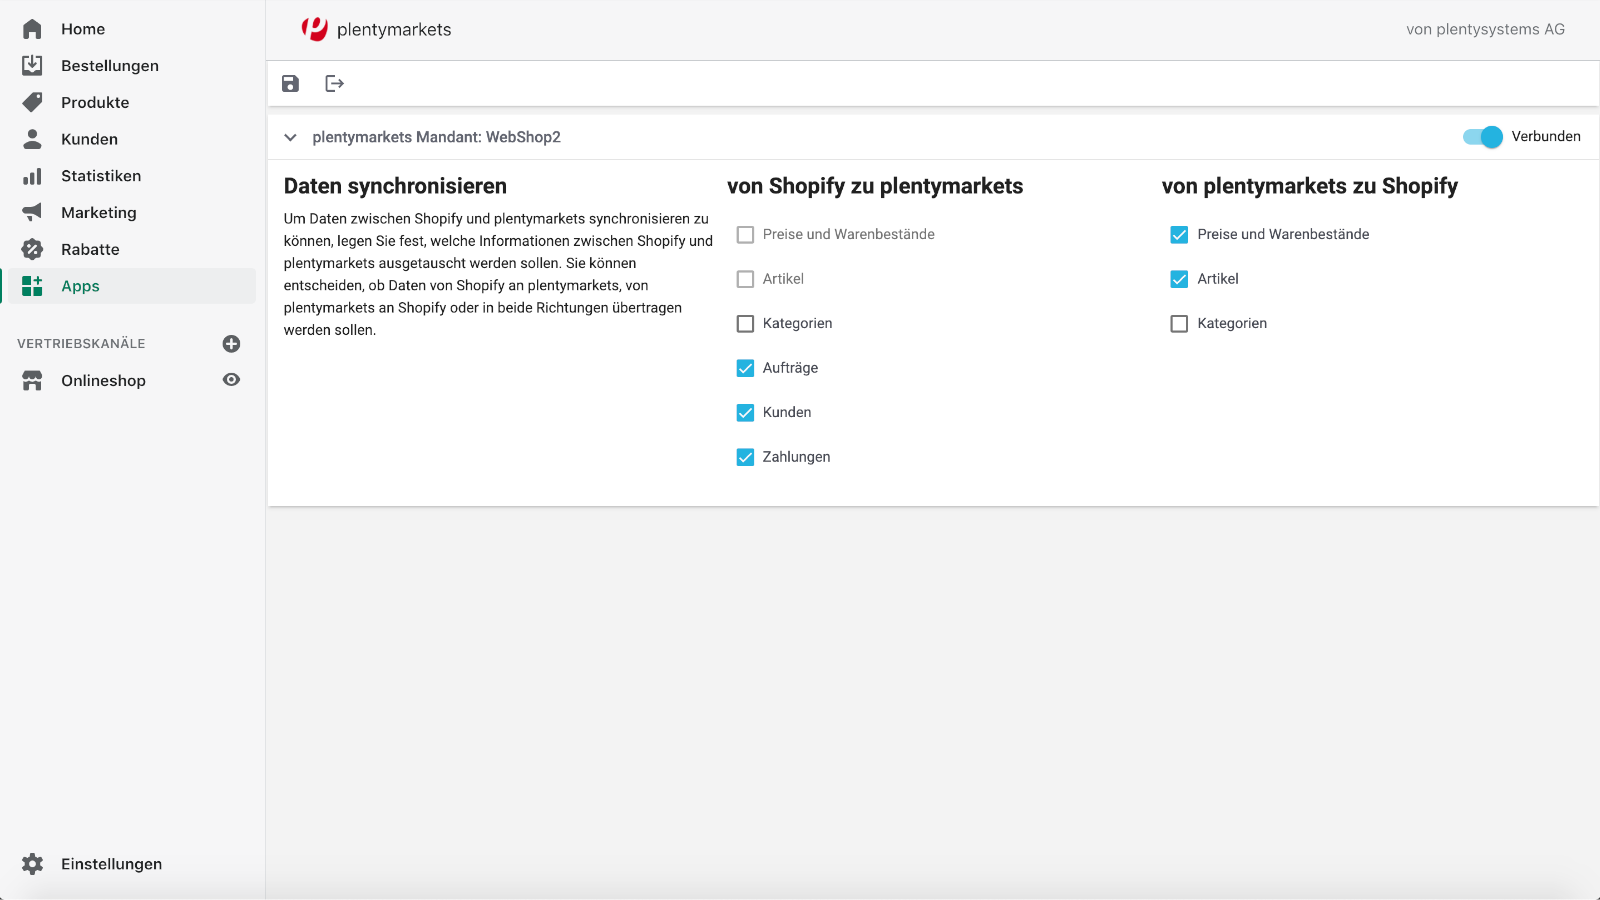The width and height of the screenshot is (1600, 900).
Task: Click the 'Daten synchronisieren' heading
Action: pos(395,186)
